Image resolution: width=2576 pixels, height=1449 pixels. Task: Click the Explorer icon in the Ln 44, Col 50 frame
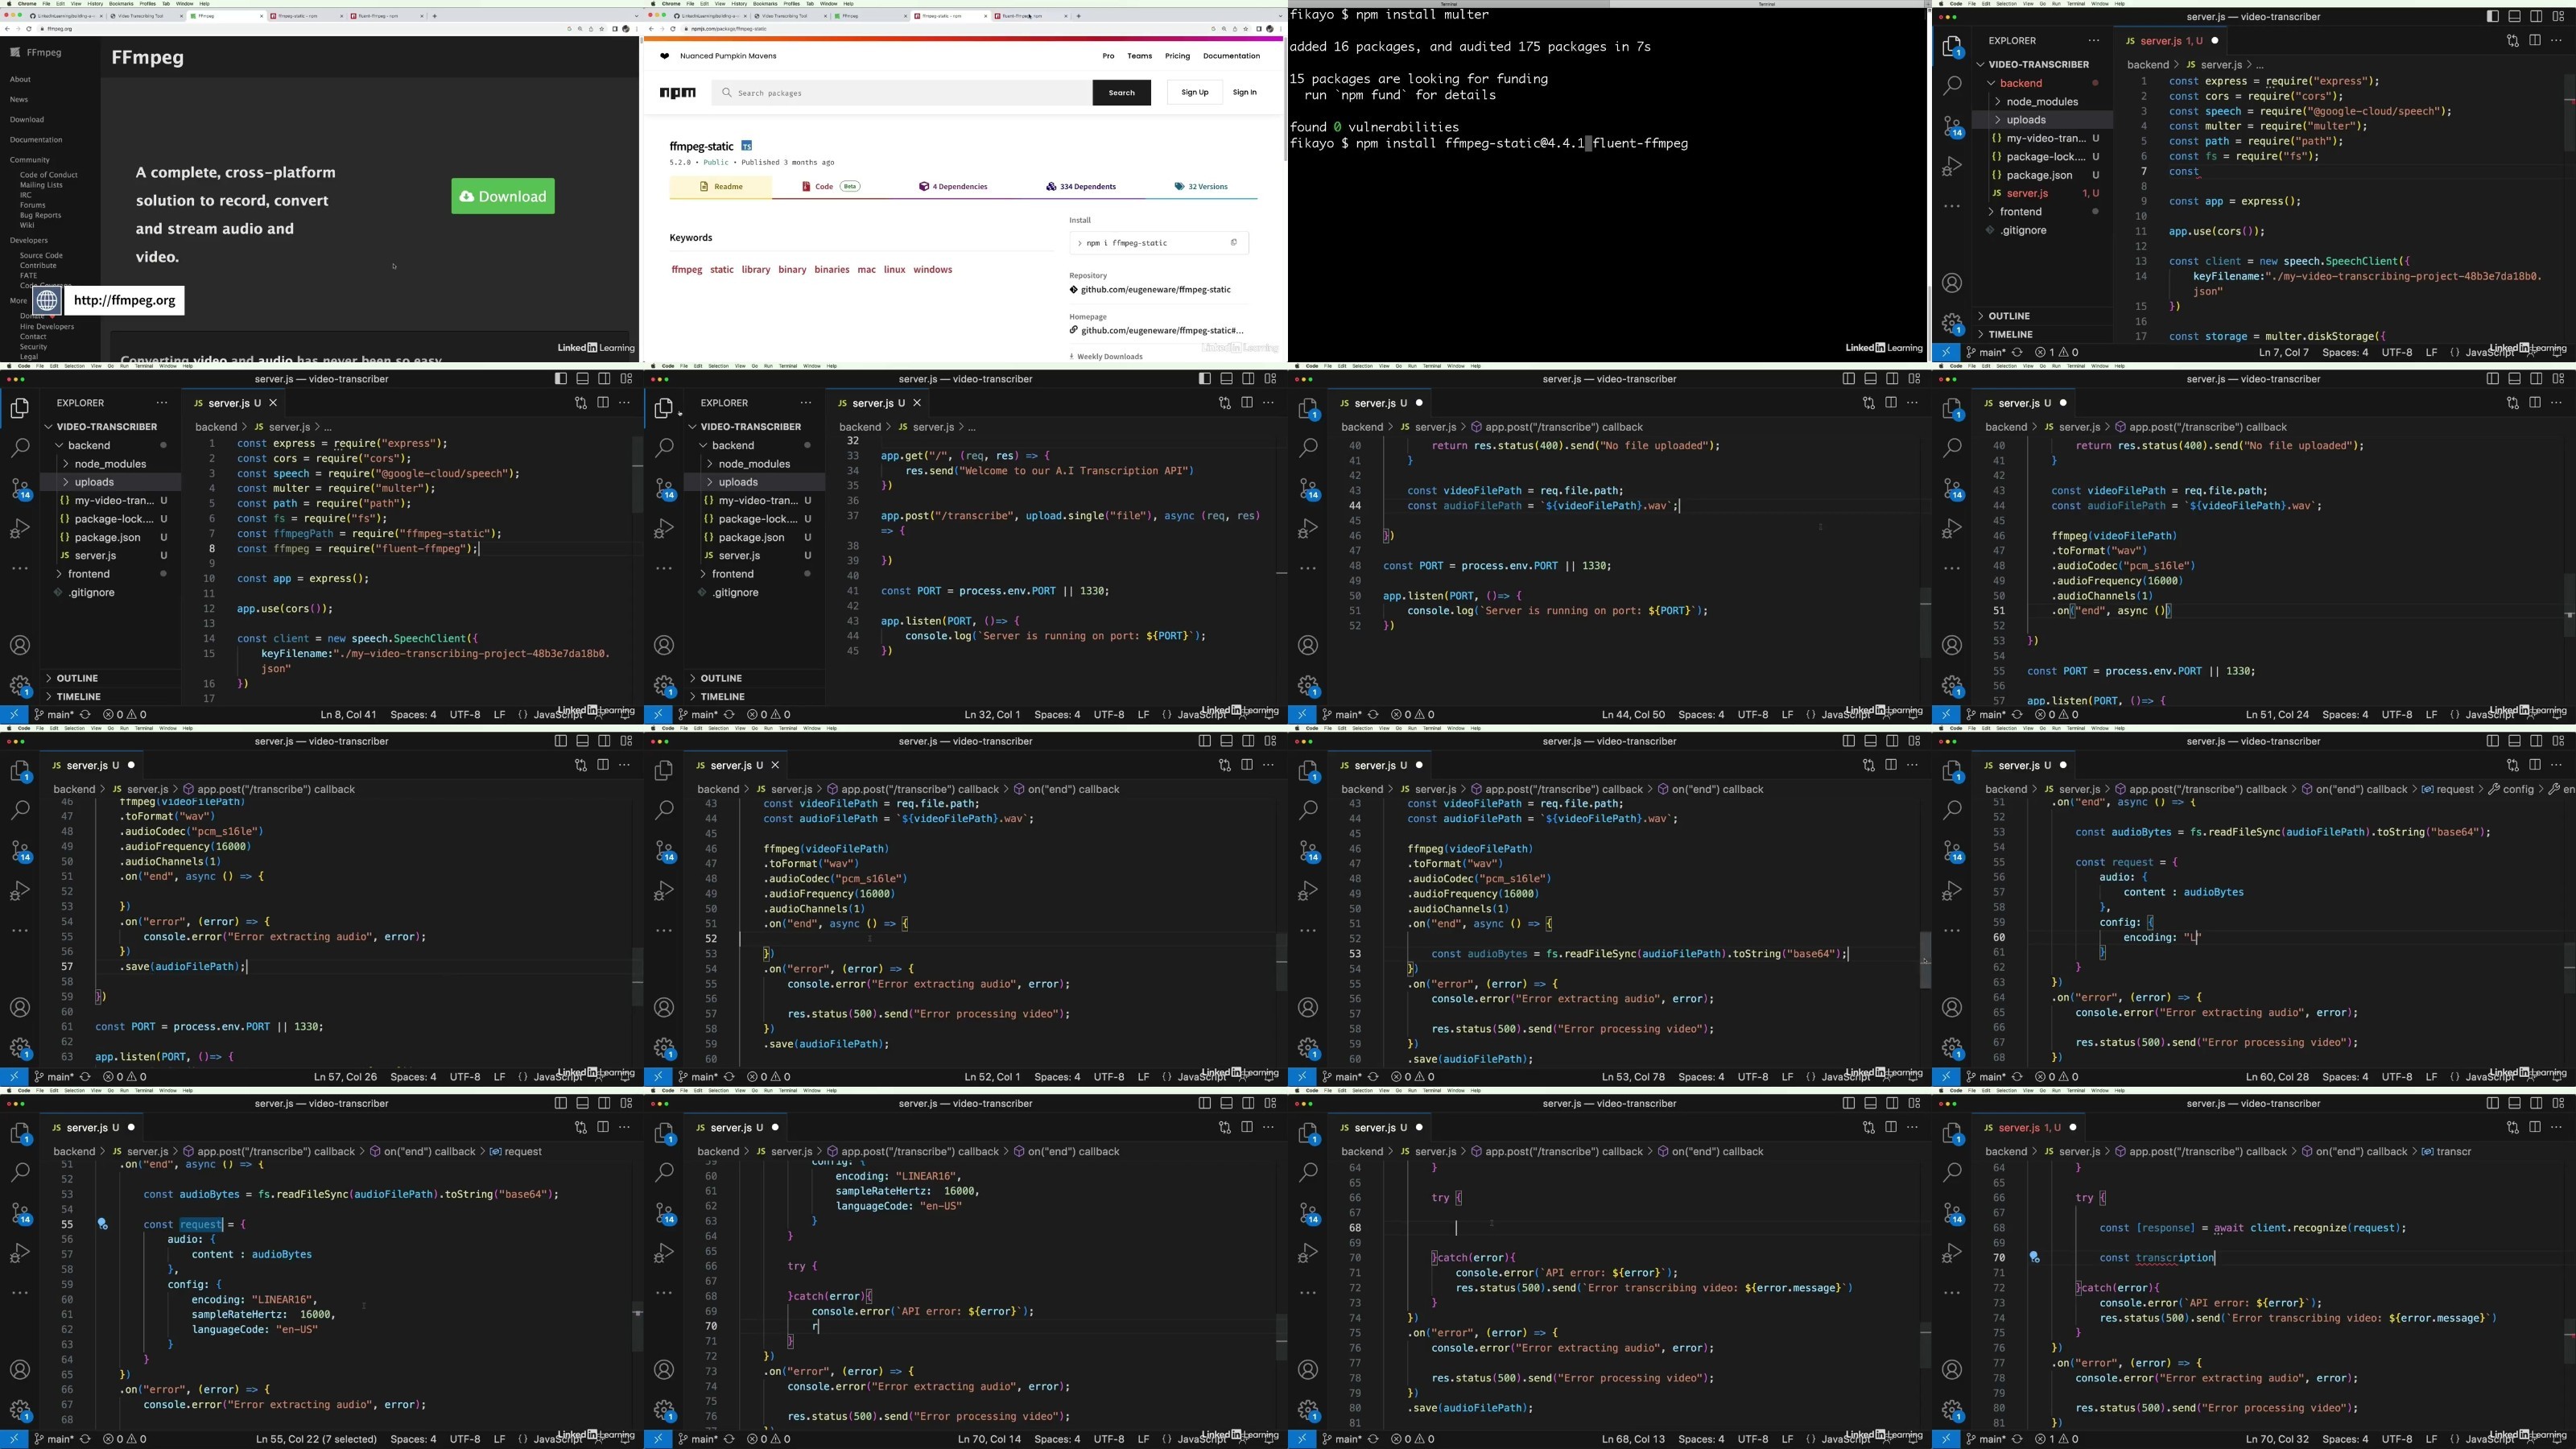point(1308,409)
